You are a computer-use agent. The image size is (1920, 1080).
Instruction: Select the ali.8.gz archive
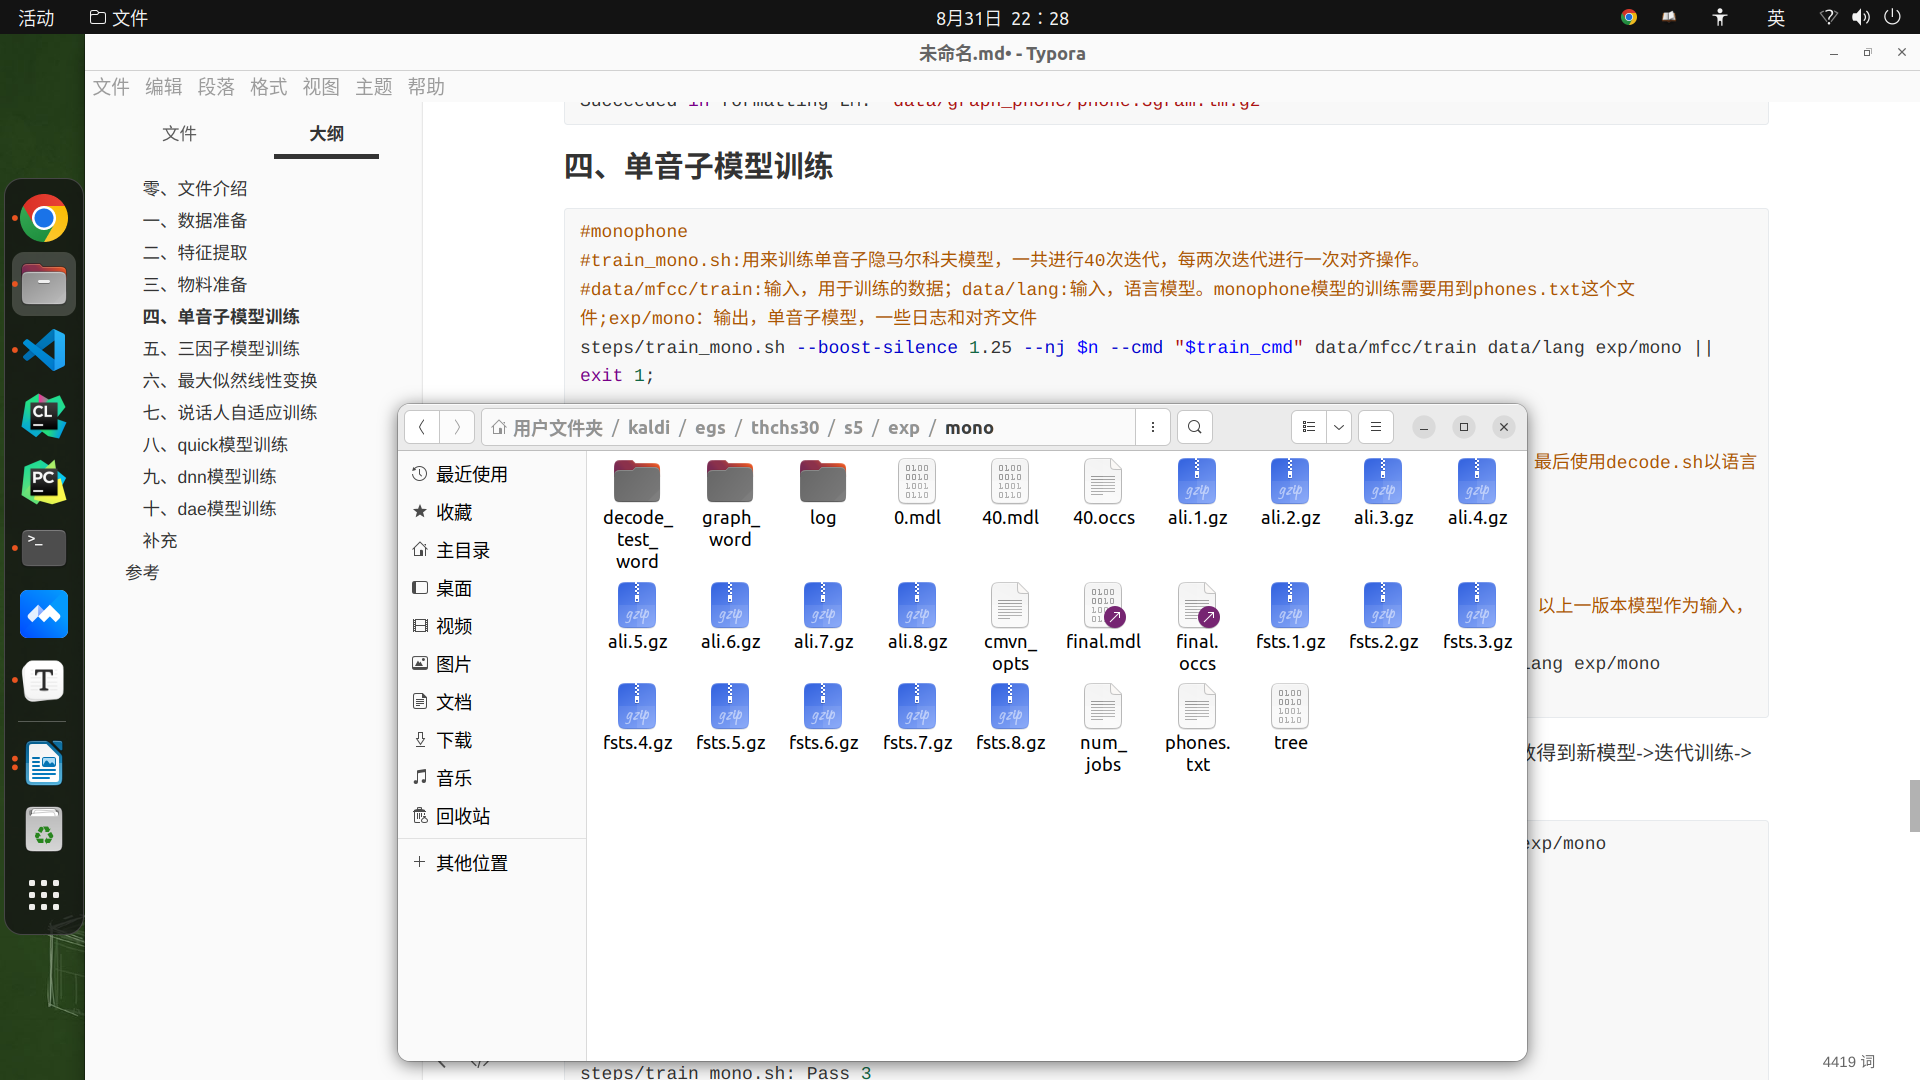click(917, 617)
